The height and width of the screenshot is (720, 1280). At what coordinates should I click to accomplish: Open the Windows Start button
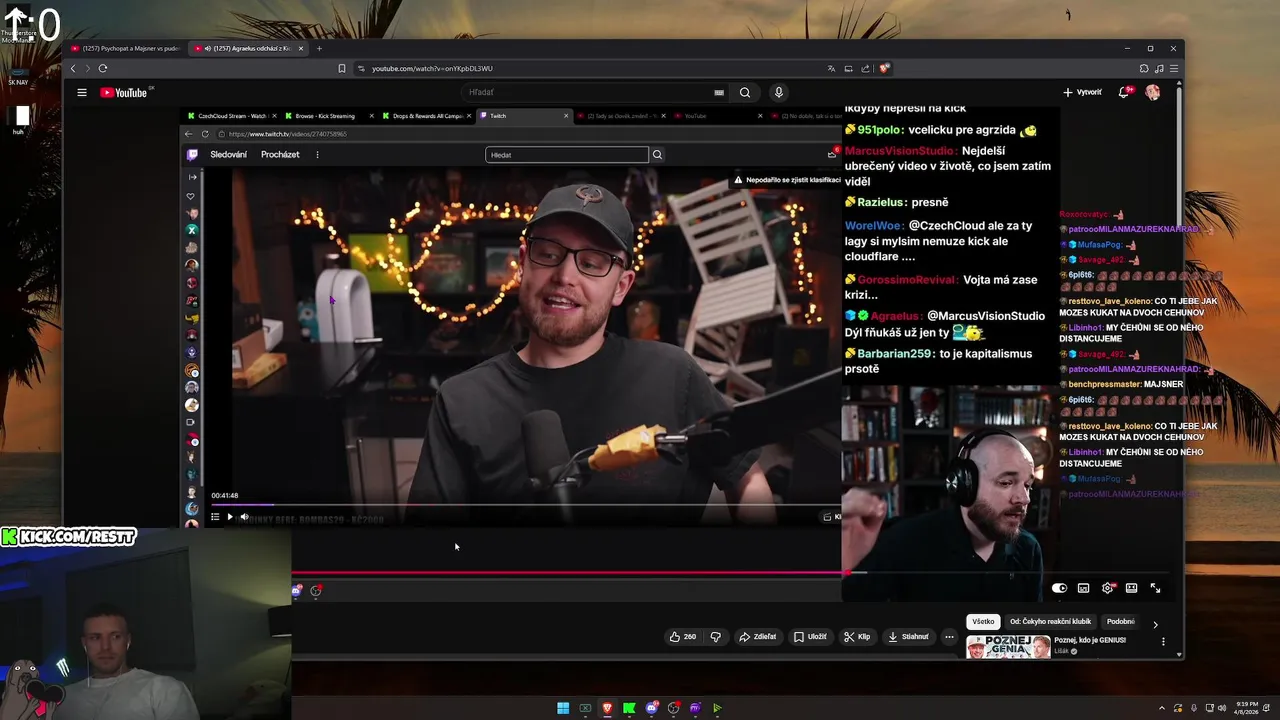(563, 708)
